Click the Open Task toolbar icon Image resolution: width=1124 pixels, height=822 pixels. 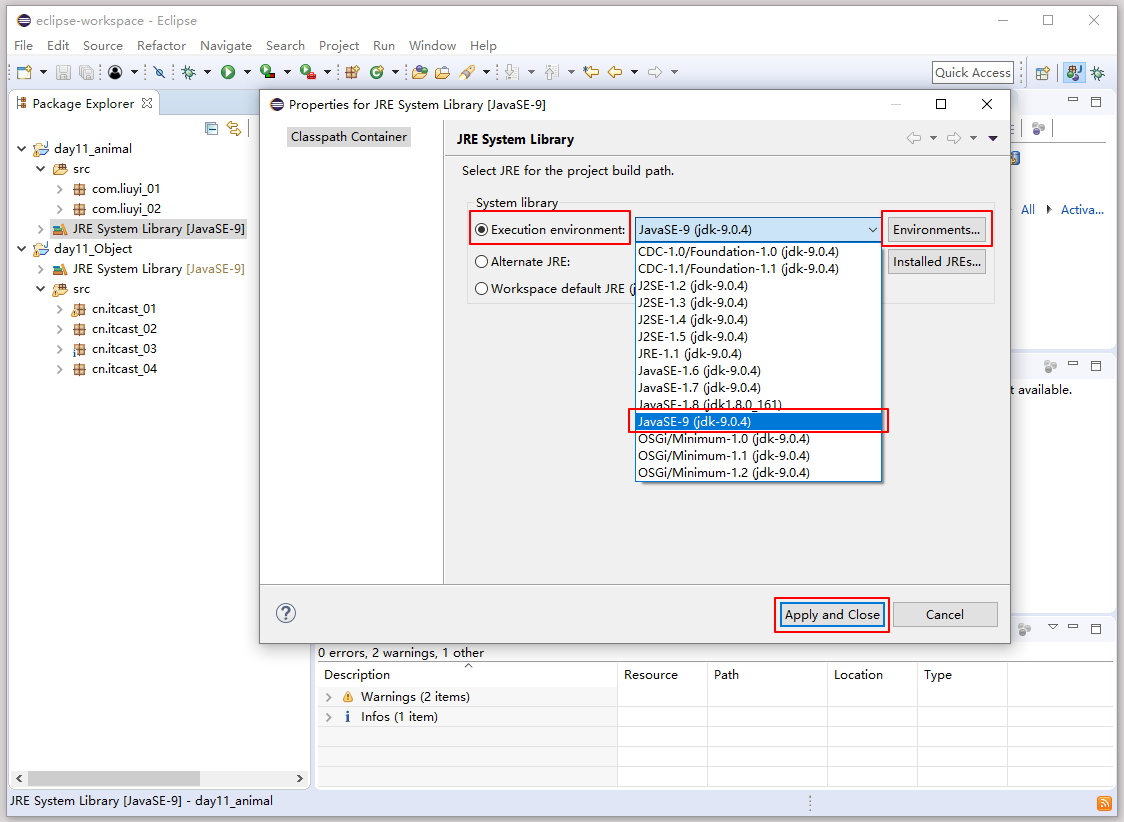442,72
